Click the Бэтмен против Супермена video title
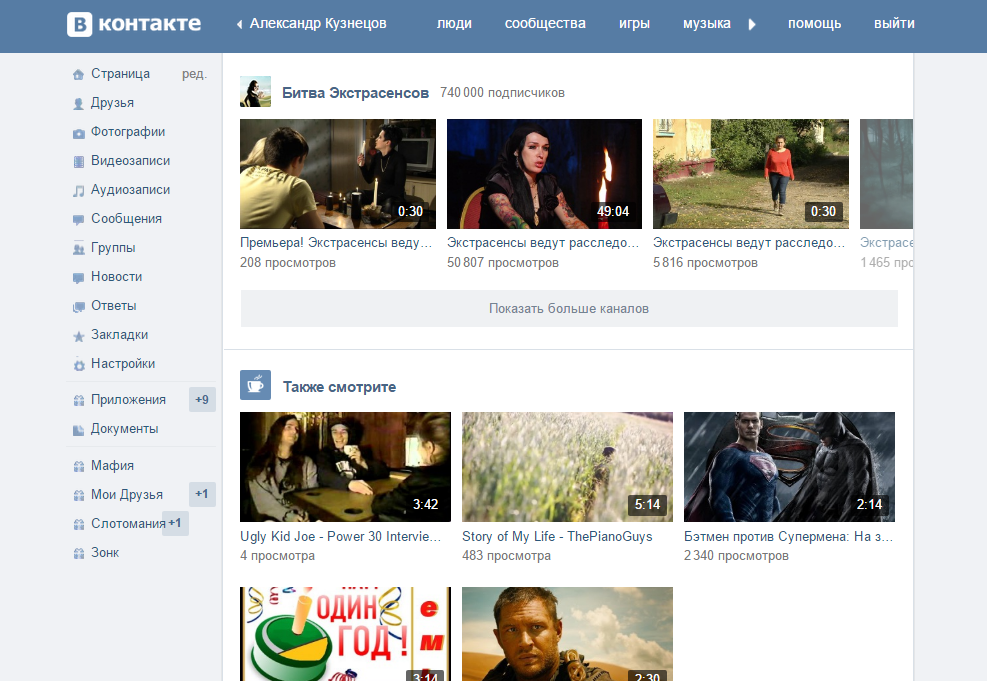 pyautogui.click(x=789, y=536)
